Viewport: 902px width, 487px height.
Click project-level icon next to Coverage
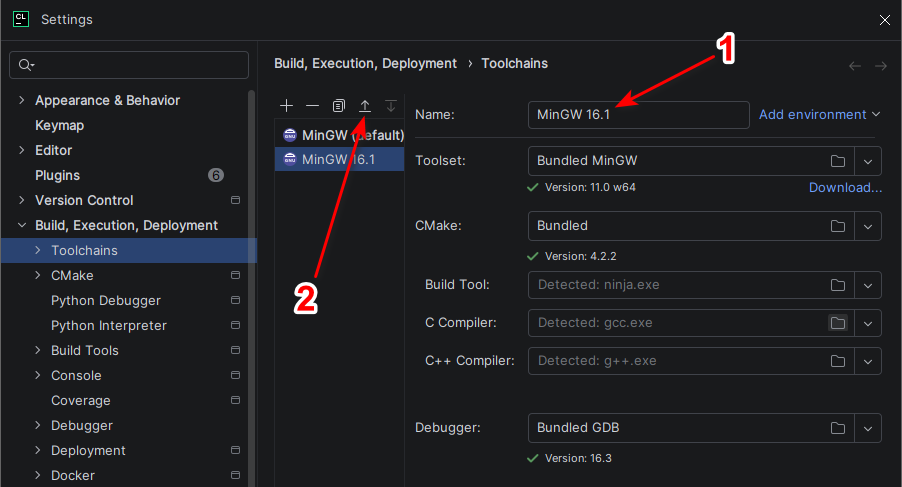pos(235,400)
